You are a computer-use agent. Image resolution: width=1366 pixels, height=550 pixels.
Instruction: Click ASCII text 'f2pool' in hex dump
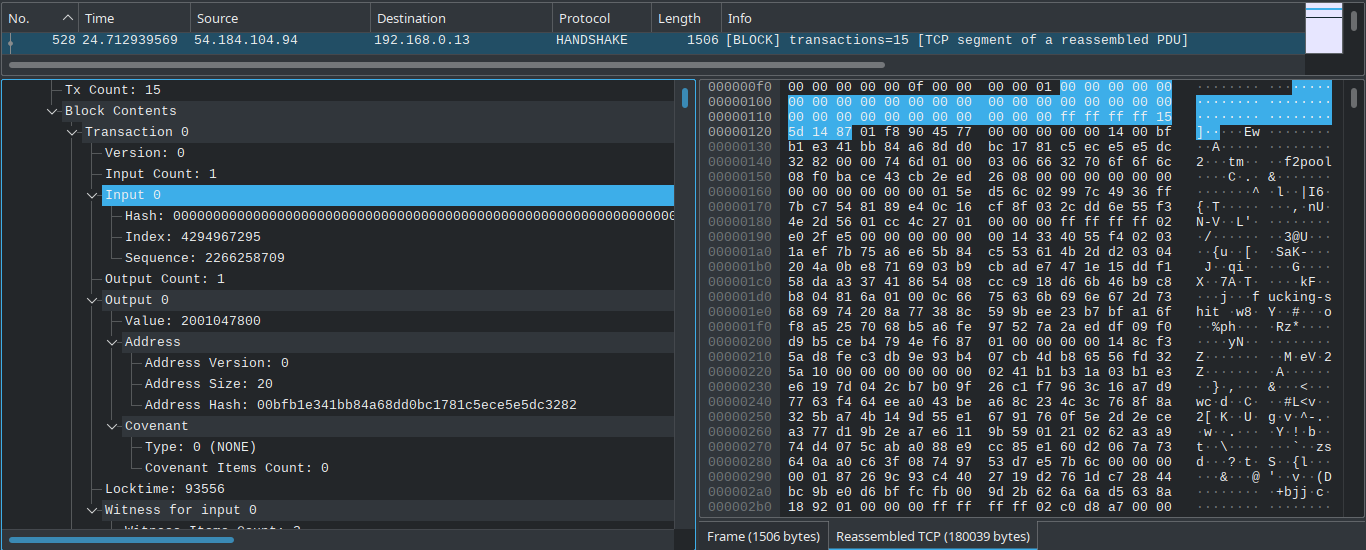coord(1308,162)
